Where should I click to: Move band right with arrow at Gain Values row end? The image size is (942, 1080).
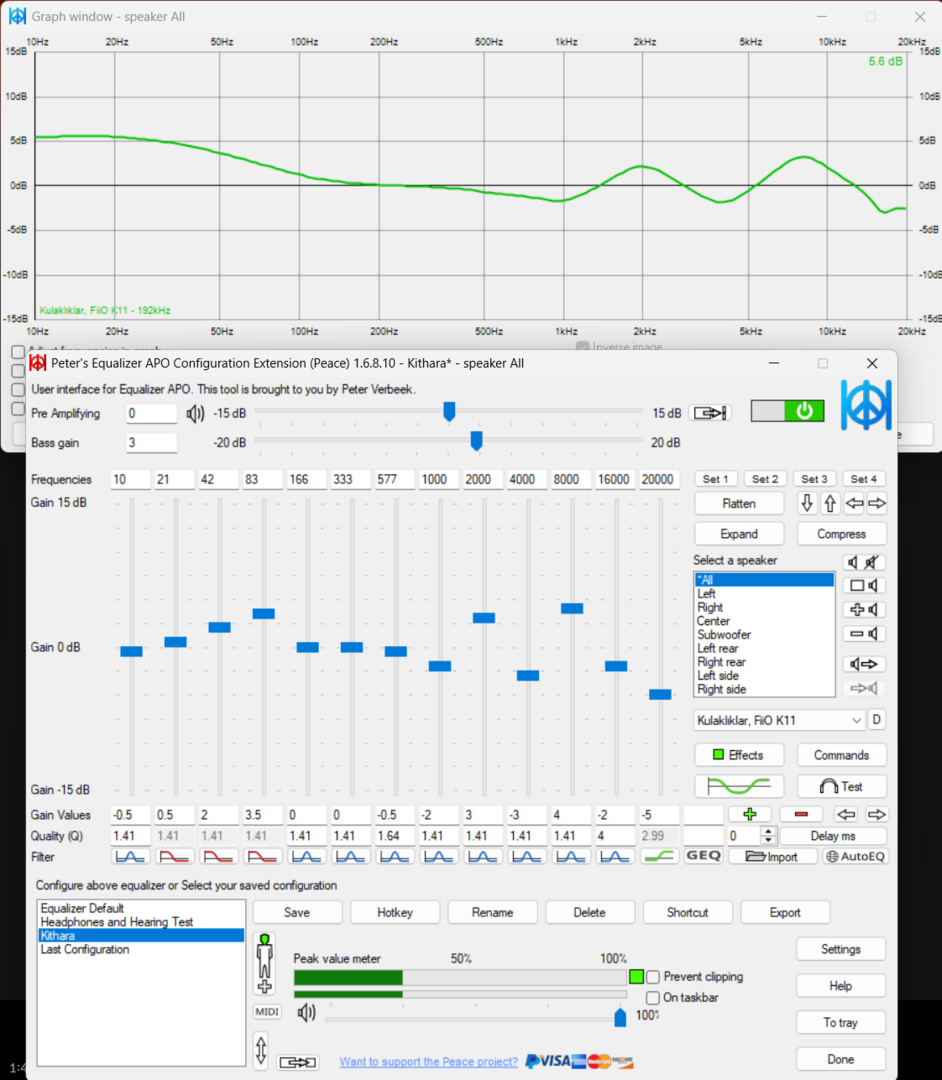click(x=876, y=814)
